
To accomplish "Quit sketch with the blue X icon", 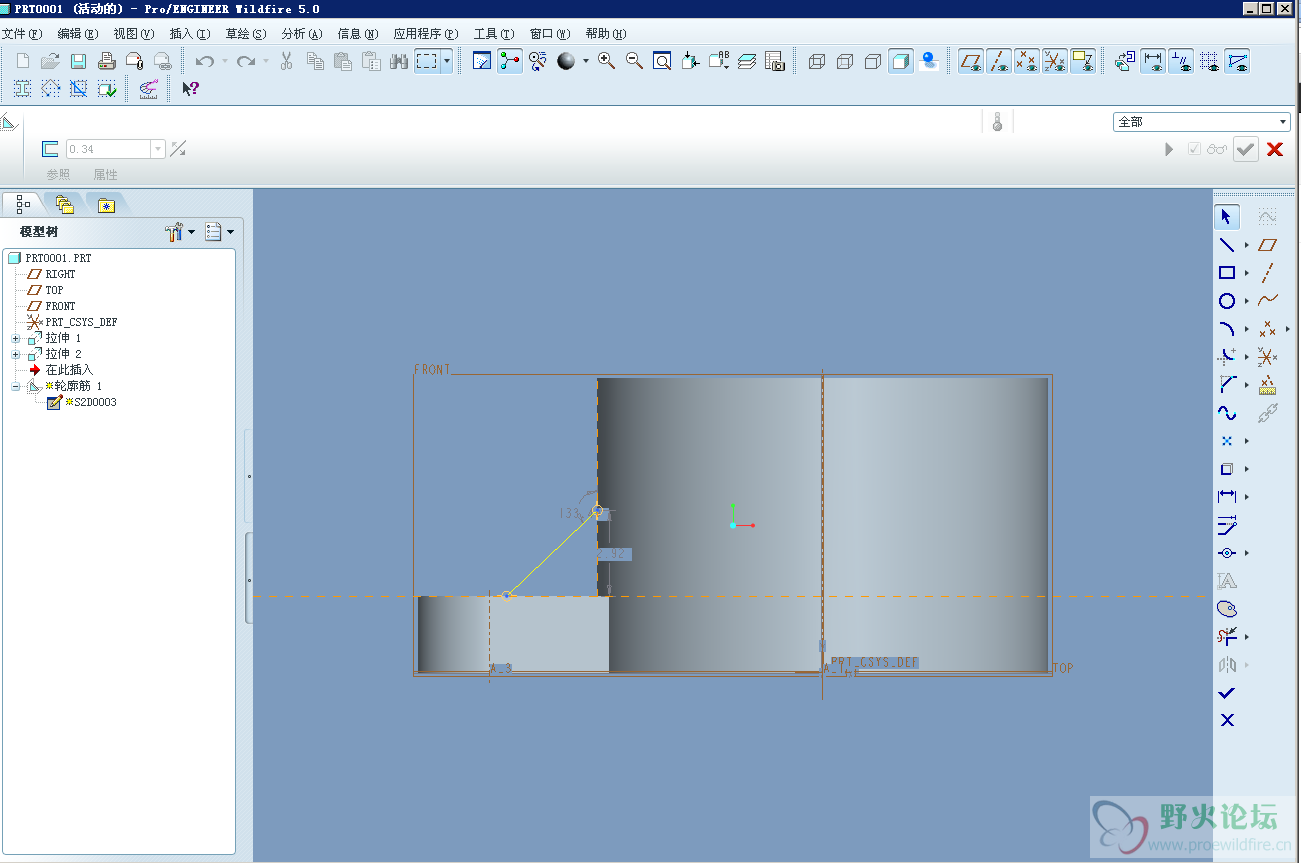I will (x=1227, y=721).
